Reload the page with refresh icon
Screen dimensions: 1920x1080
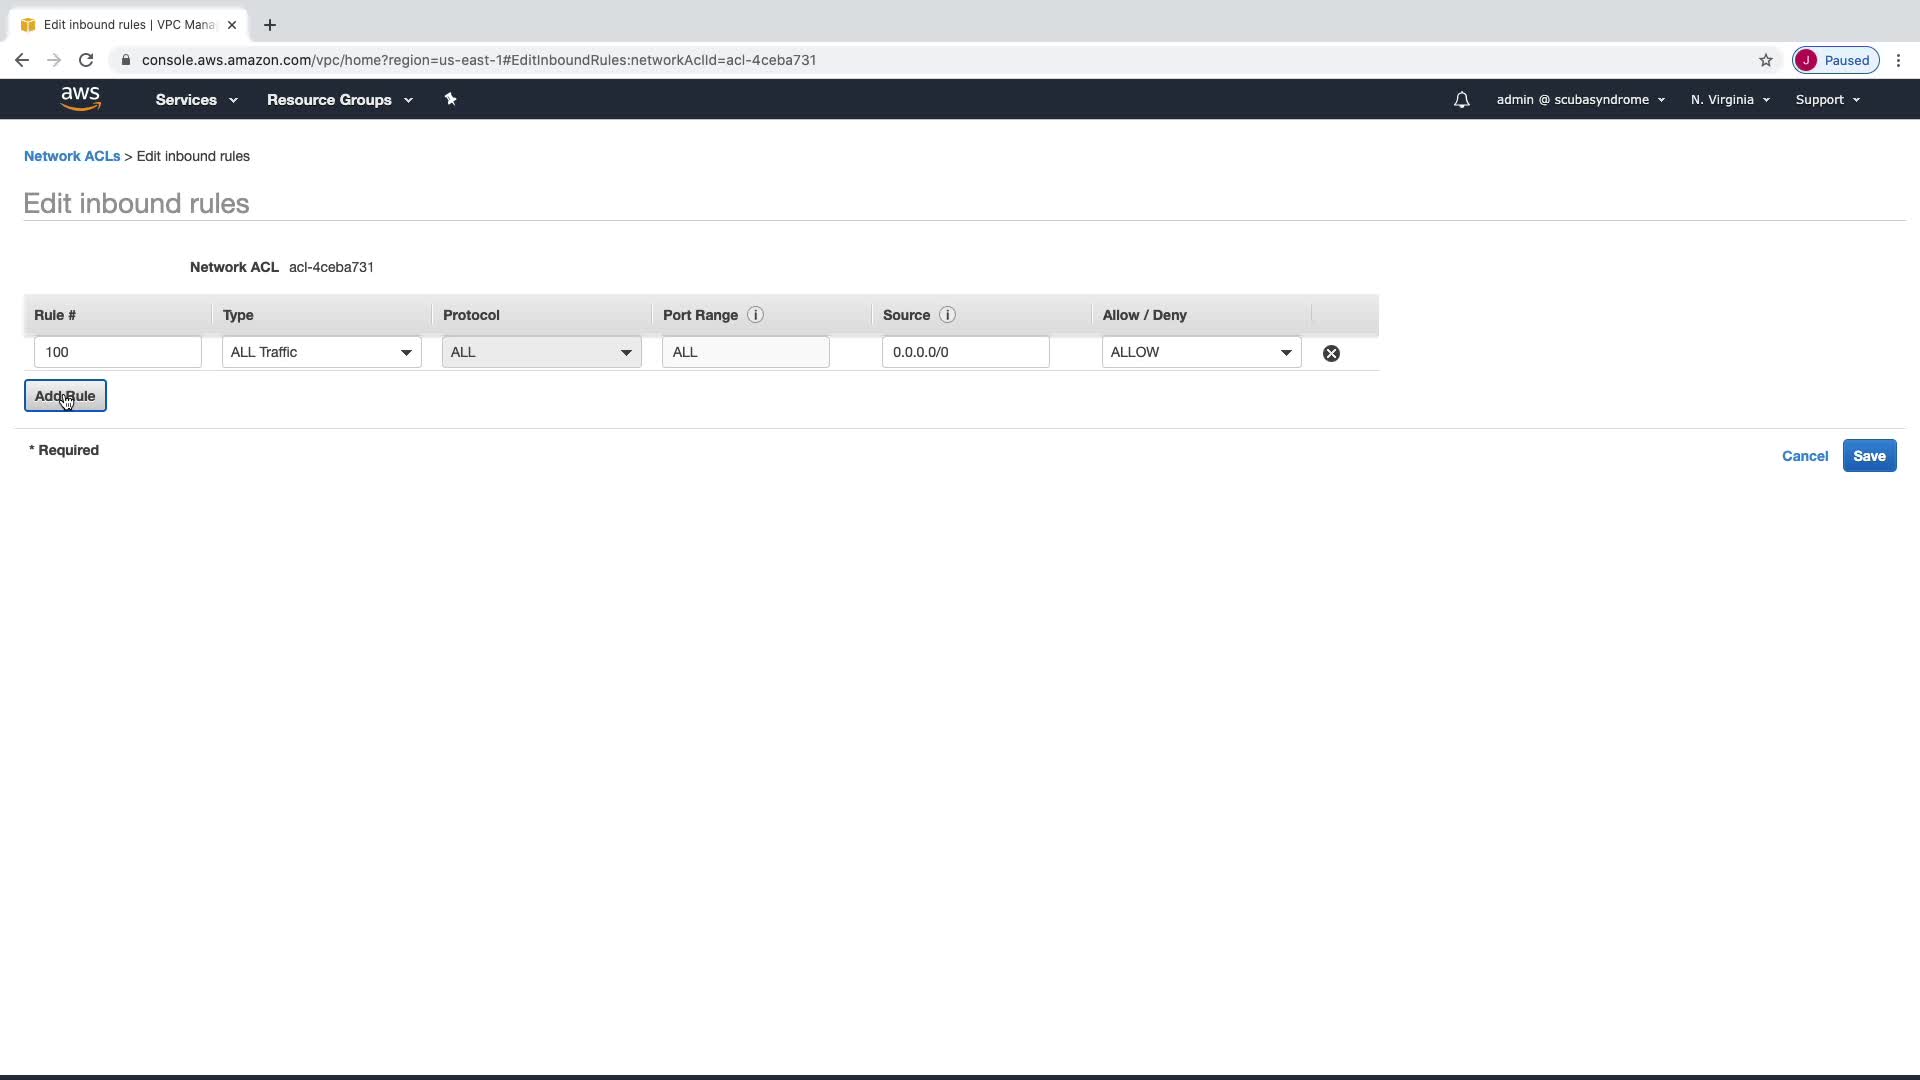click(x=86, y=60)
